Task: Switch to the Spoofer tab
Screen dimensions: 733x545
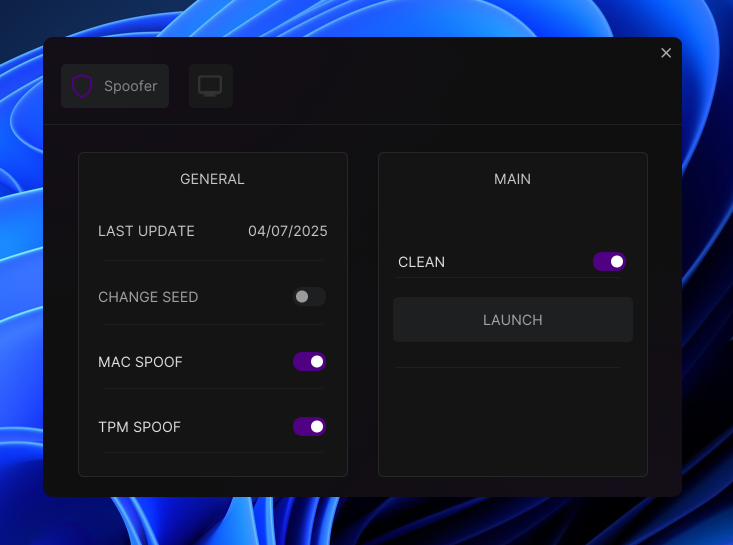Action: click(x=115, y=86)
